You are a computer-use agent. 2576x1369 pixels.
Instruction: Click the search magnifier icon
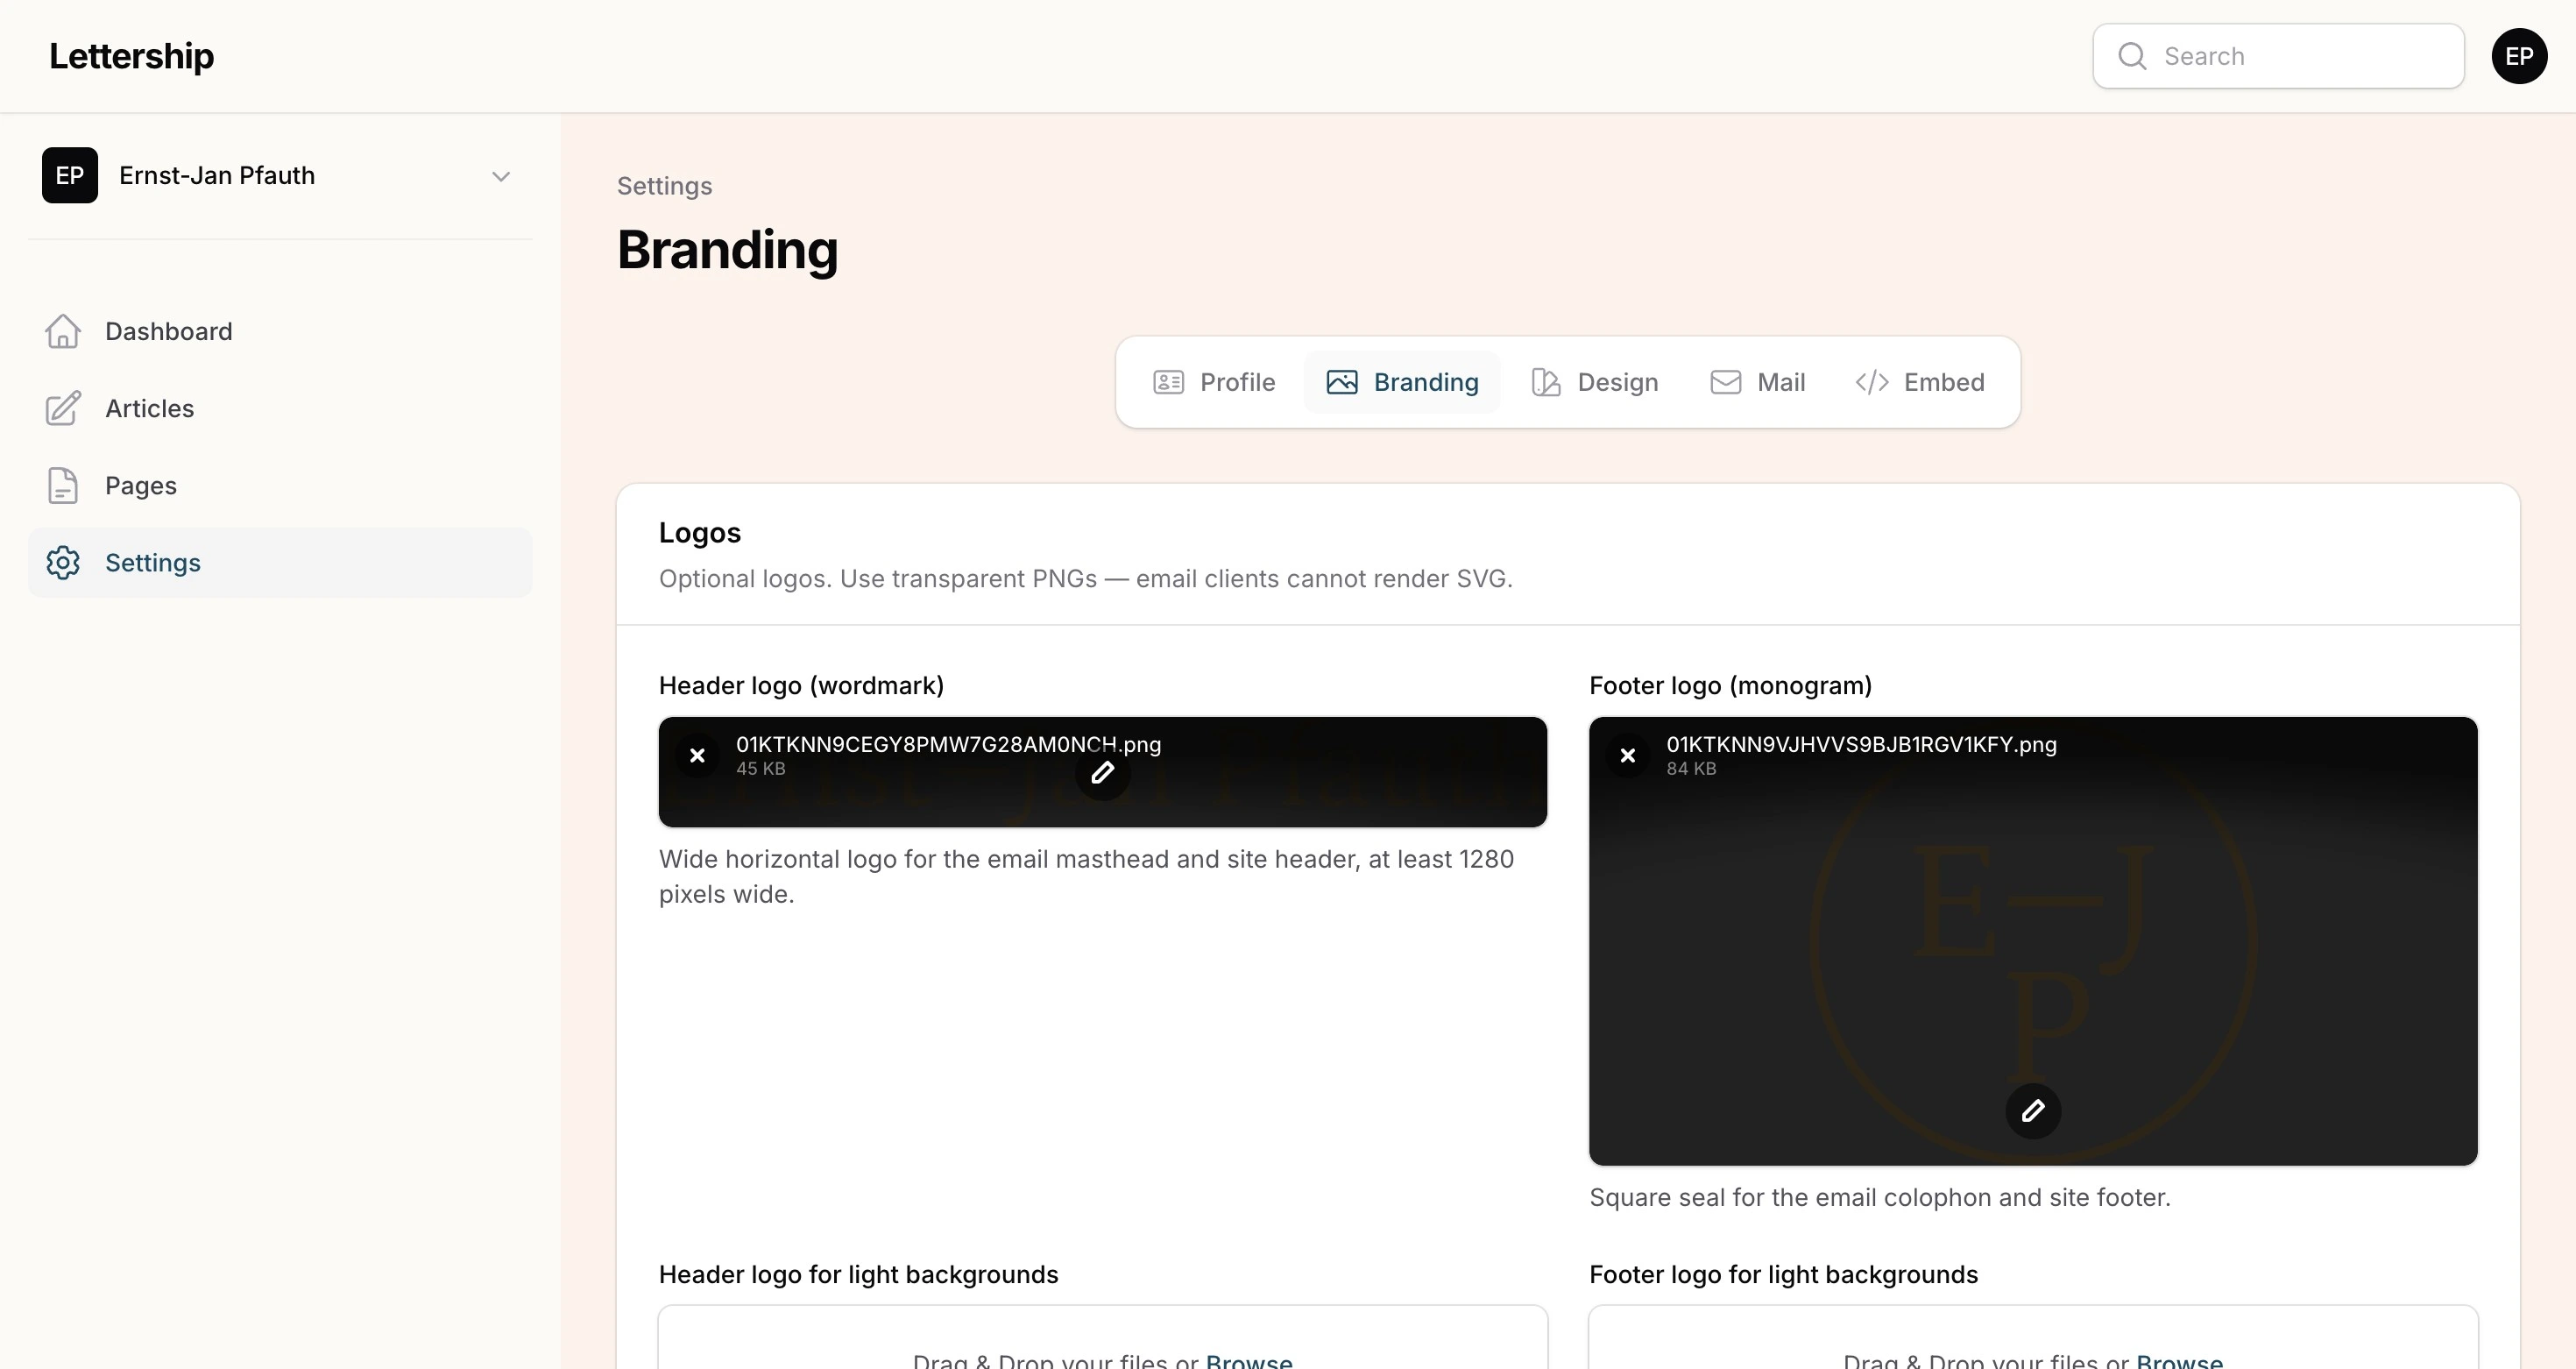[2132, 56]
